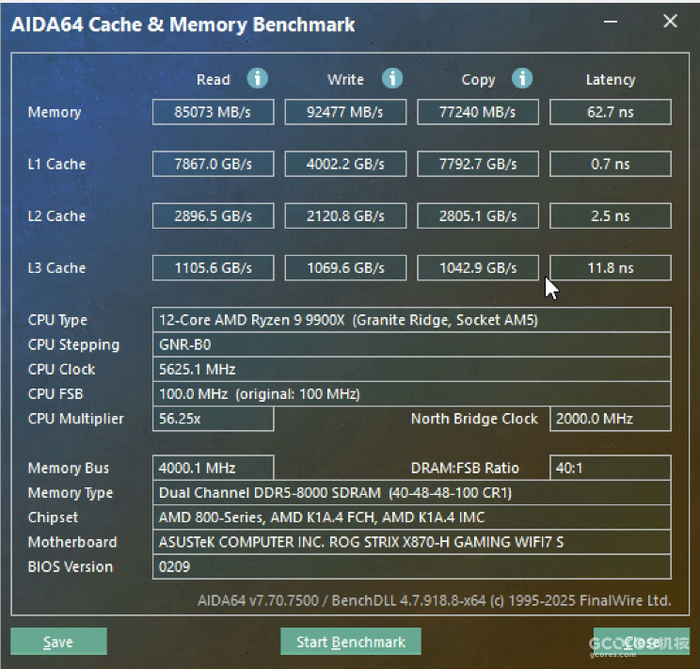Click the Memory Write 92477 MB/s value

tap(346, 112)
